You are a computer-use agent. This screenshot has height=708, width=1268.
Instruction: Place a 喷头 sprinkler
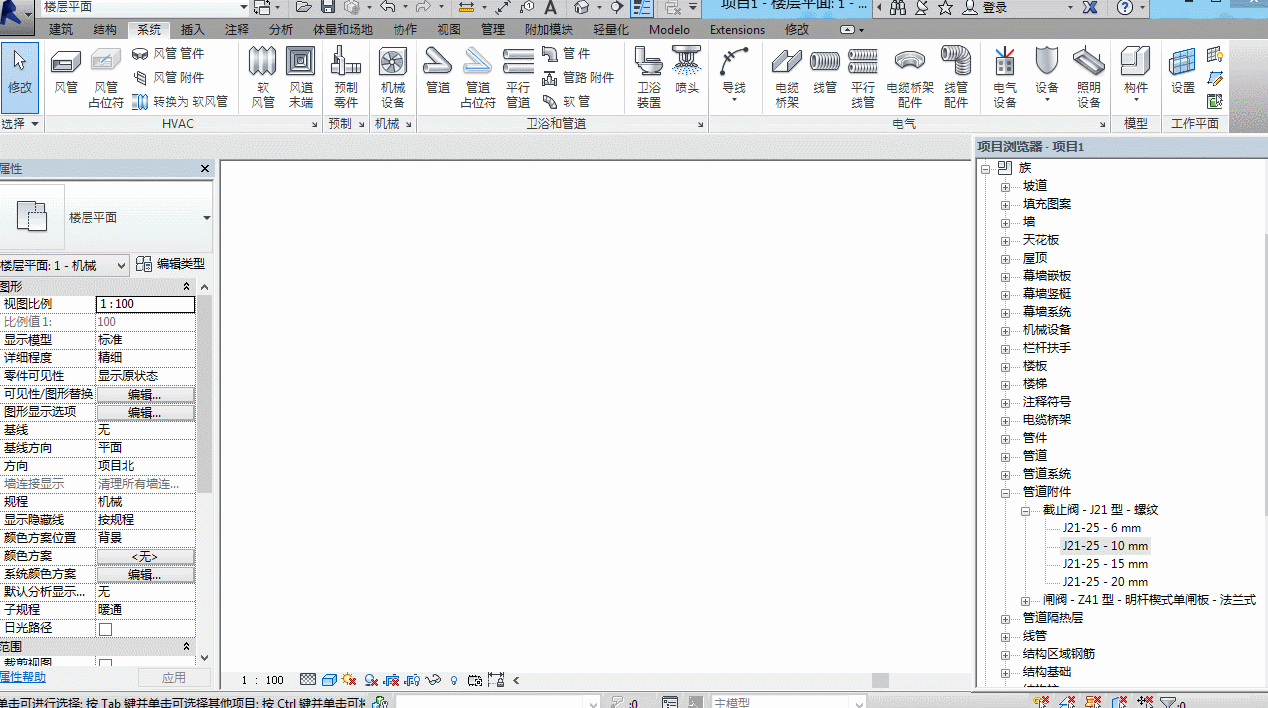(x=687, y=72)
